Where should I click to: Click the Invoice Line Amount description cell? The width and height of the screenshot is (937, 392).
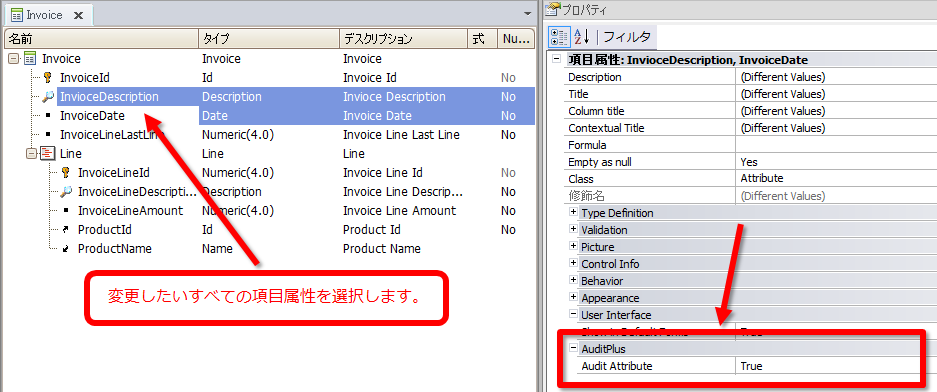click(x=399, y=211)
